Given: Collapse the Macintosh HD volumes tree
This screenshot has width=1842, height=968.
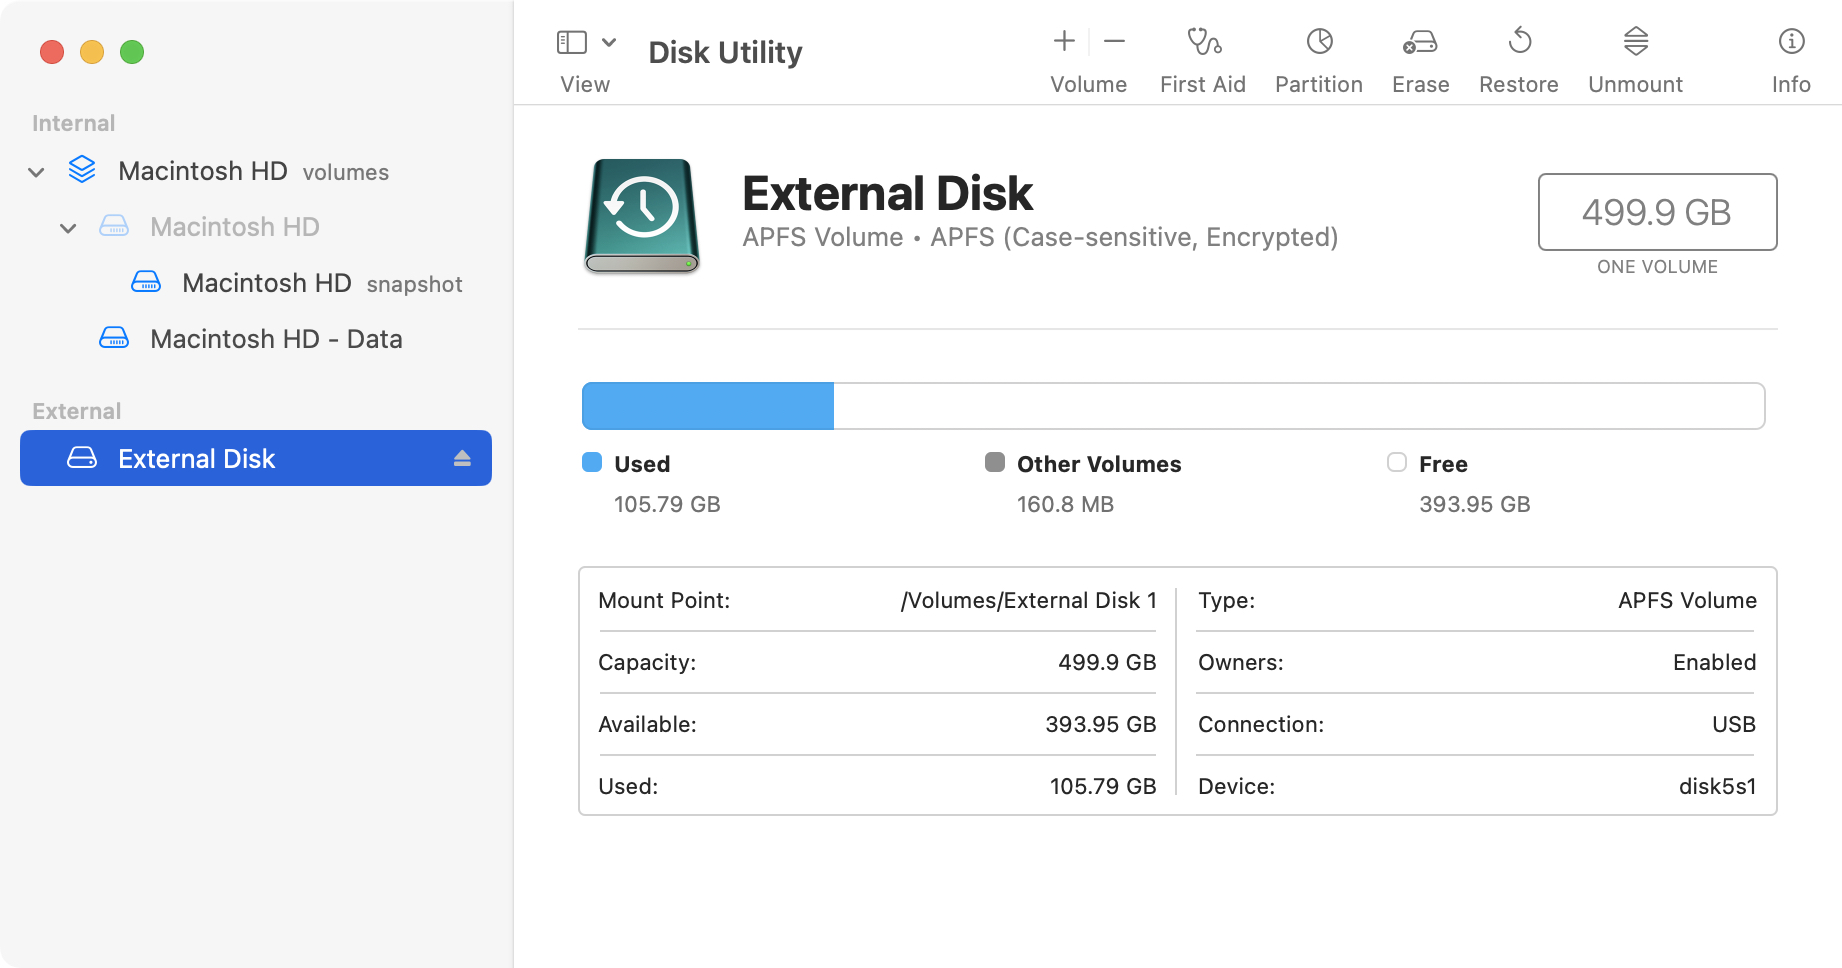Looking at the screenshot, I should coord(36,171).
